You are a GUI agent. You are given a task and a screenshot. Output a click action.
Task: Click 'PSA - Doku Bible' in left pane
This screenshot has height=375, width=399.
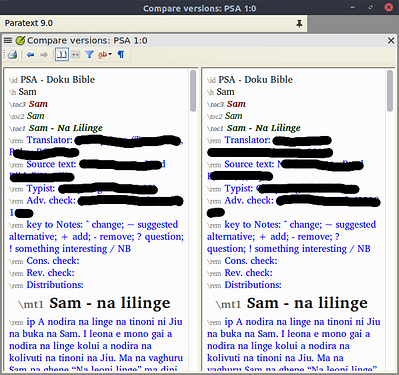click(58, 80)
